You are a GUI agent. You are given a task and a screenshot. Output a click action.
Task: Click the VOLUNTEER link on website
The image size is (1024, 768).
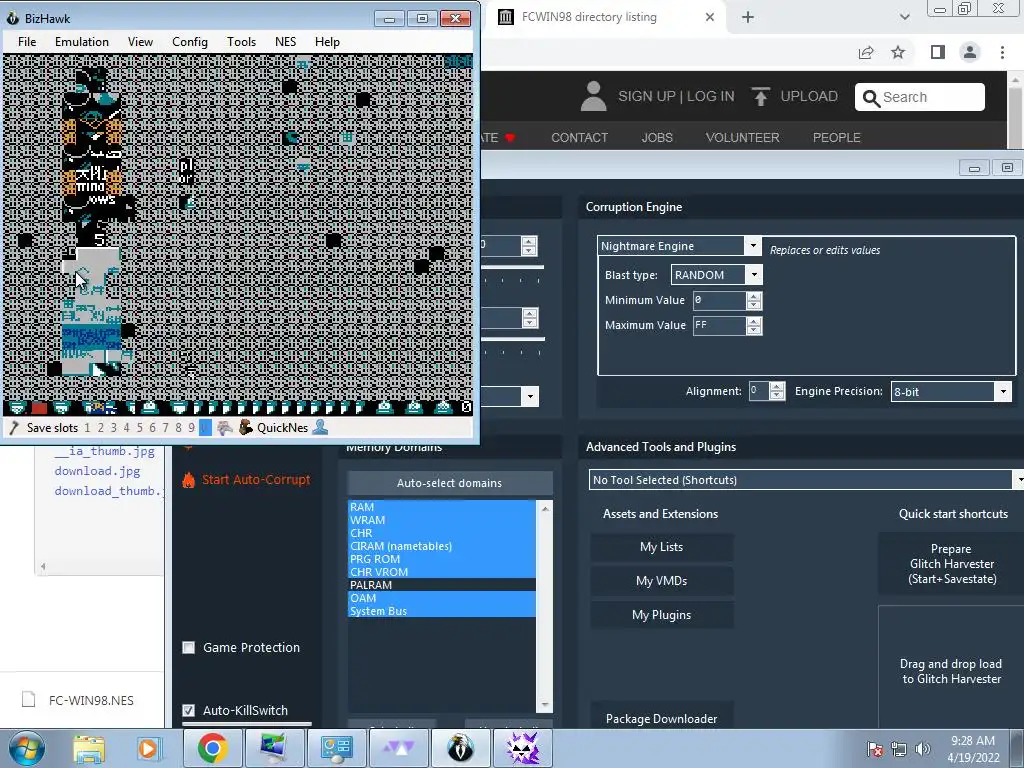coord(743,138)
